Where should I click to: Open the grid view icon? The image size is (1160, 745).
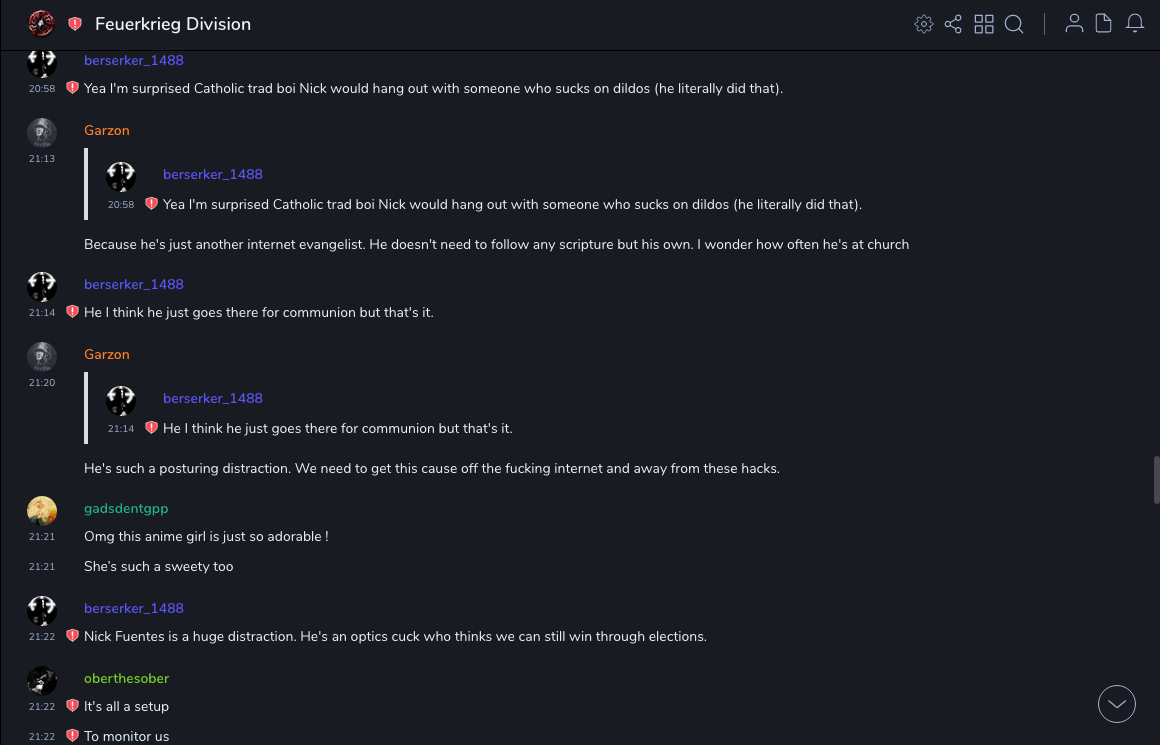(x=984, y=24)
